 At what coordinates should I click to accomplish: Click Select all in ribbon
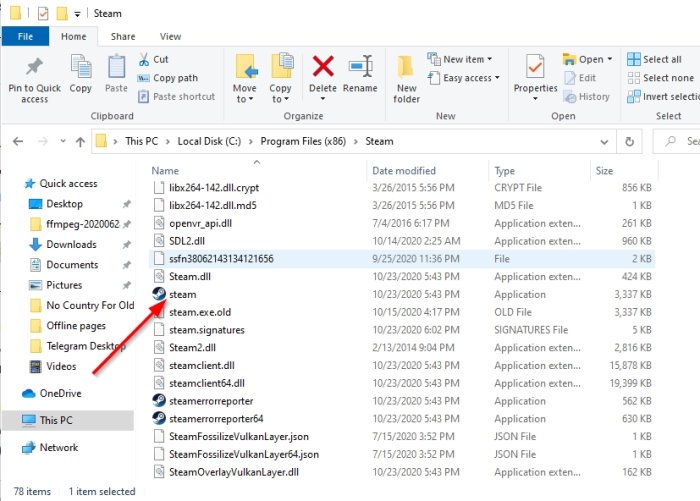(654, 59)
